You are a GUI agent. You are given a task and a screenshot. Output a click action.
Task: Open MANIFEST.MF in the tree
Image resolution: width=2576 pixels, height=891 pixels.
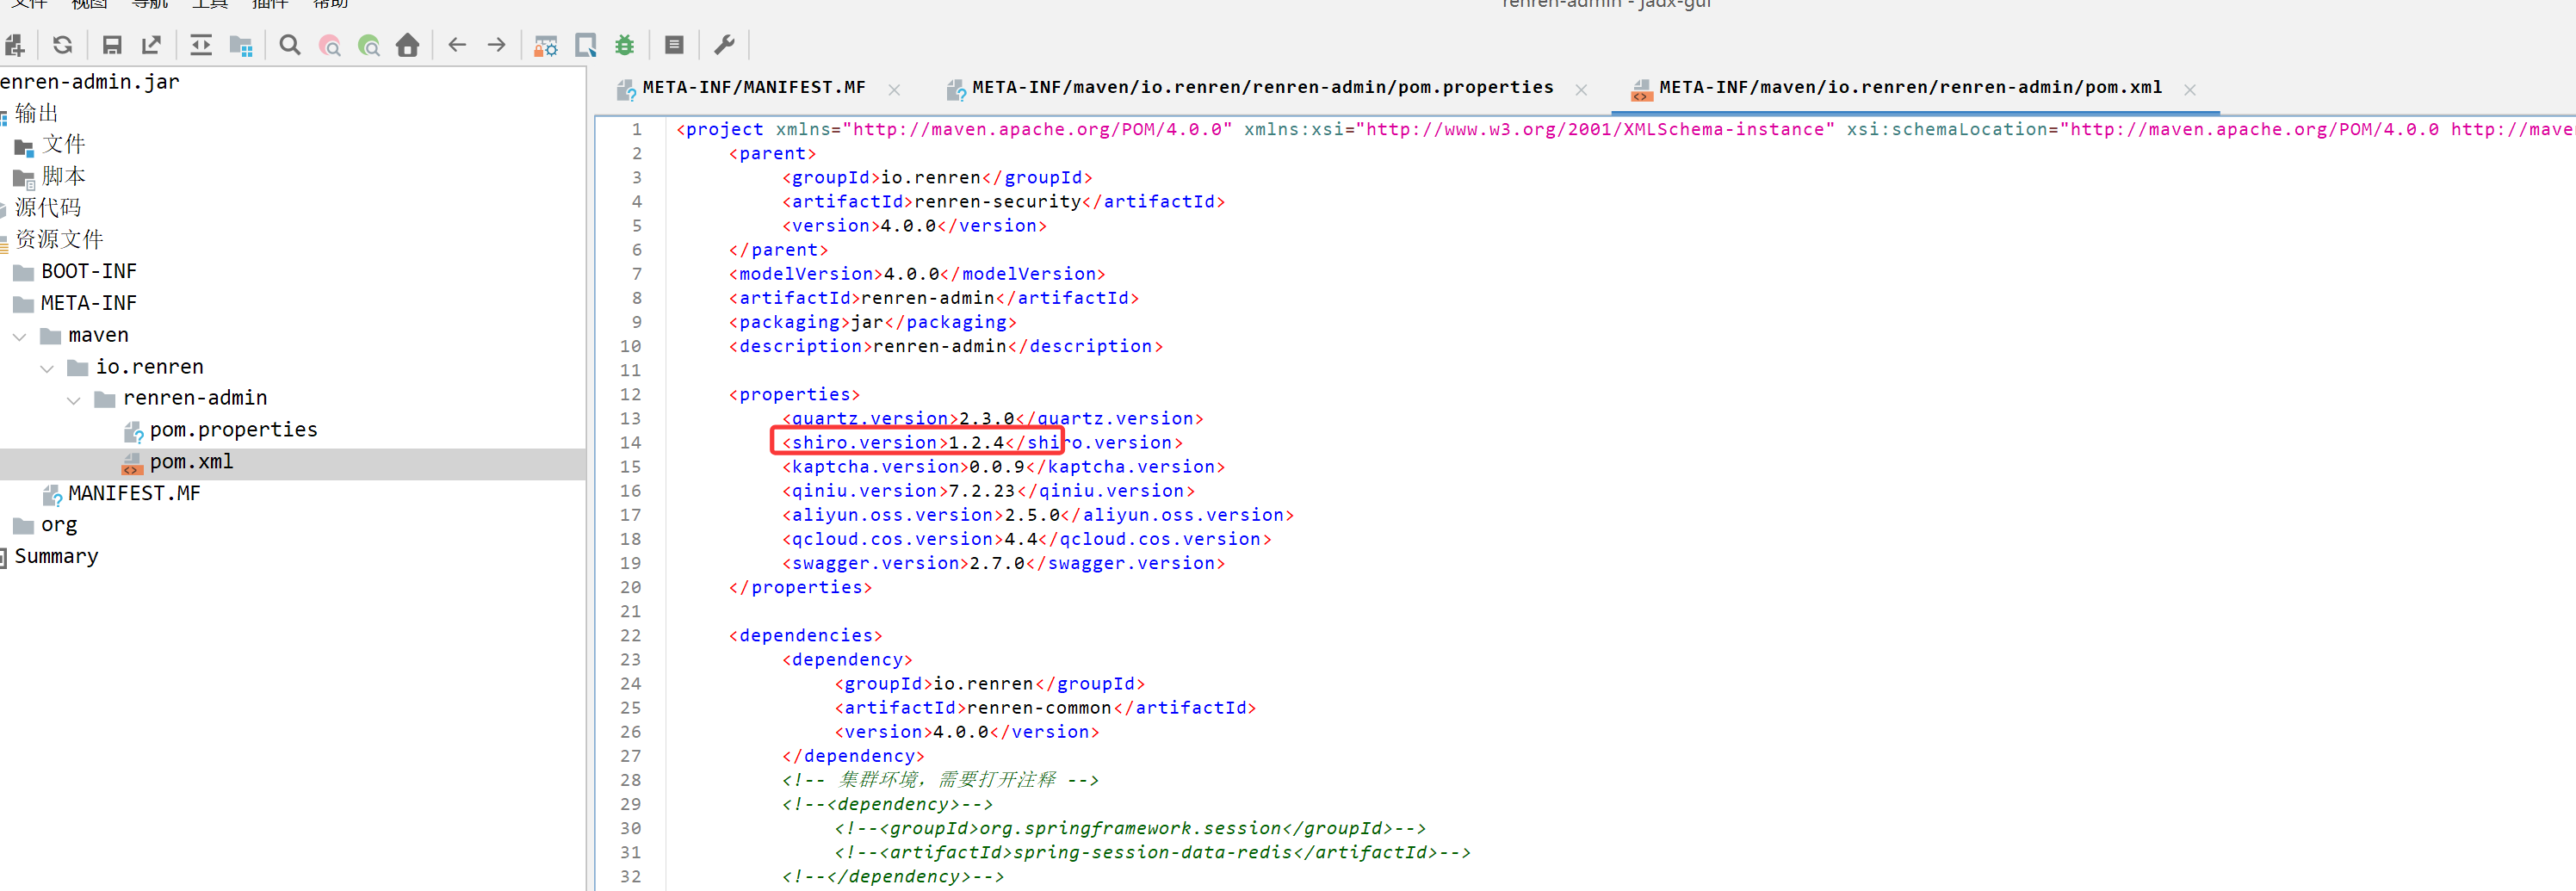134,494
